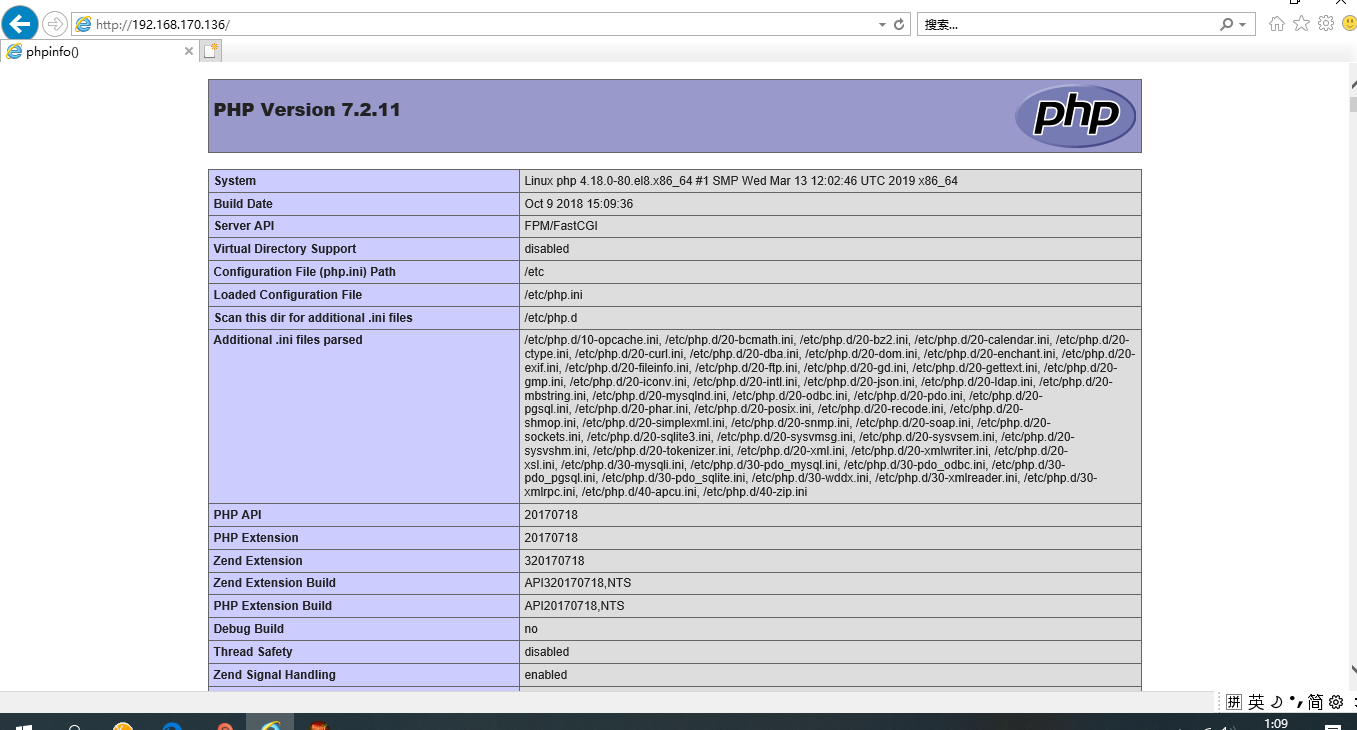Refresh the page with the reload icon
1357x730 pixels.
pyautogui.click(x=899, y=24)
